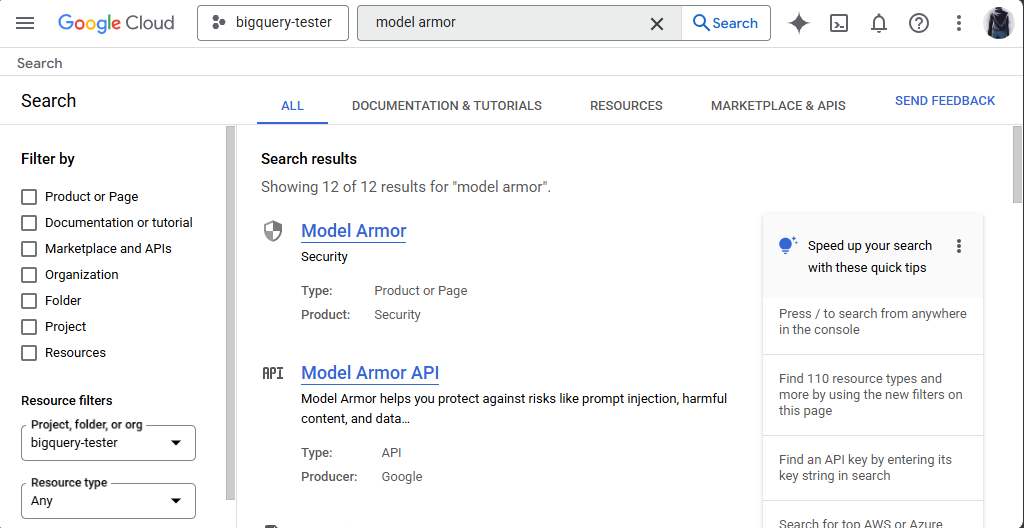1024x528 pixels.
Task: Switch to Marketplace & APIs tab
Action: 778,105
